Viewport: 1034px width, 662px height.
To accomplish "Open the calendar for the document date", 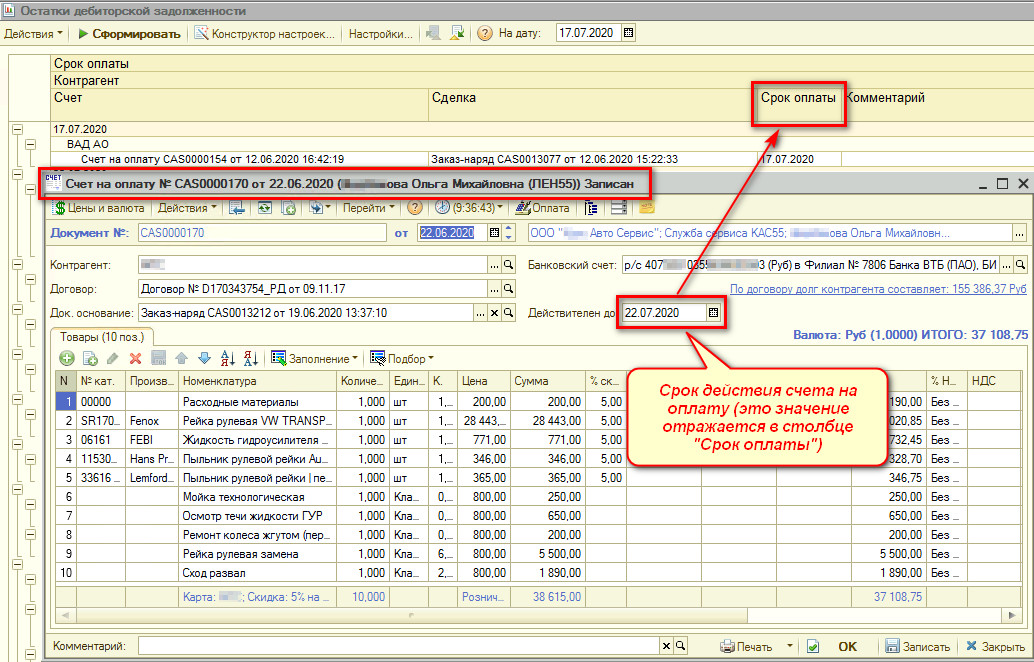I will tap(494, 233).
